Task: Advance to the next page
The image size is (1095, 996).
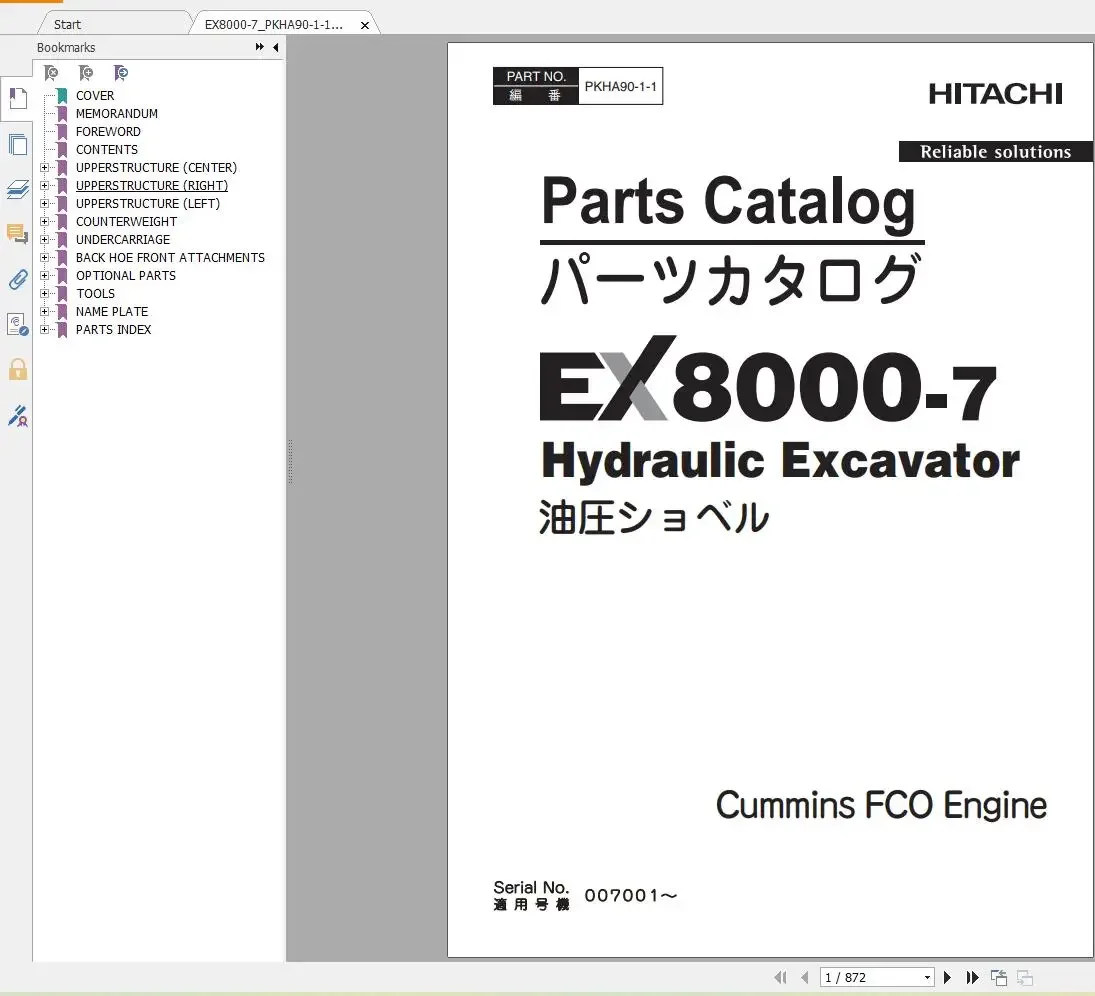Action: pyautogui.click(x=947, y=977)
